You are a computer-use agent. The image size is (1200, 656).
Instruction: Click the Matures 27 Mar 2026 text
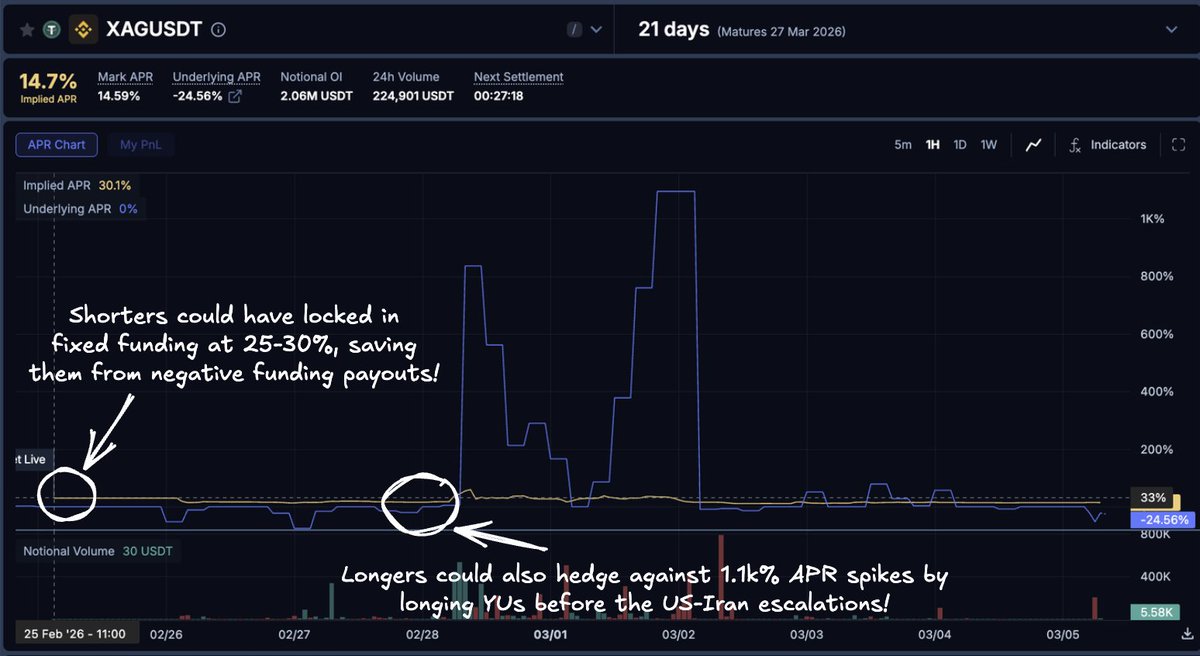(x=782, y=31)
